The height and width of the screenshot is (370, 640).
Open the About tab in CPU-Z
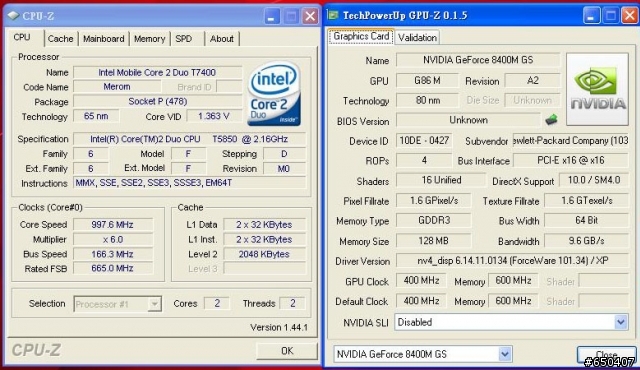pyautogui.click(x=222, y=39)
